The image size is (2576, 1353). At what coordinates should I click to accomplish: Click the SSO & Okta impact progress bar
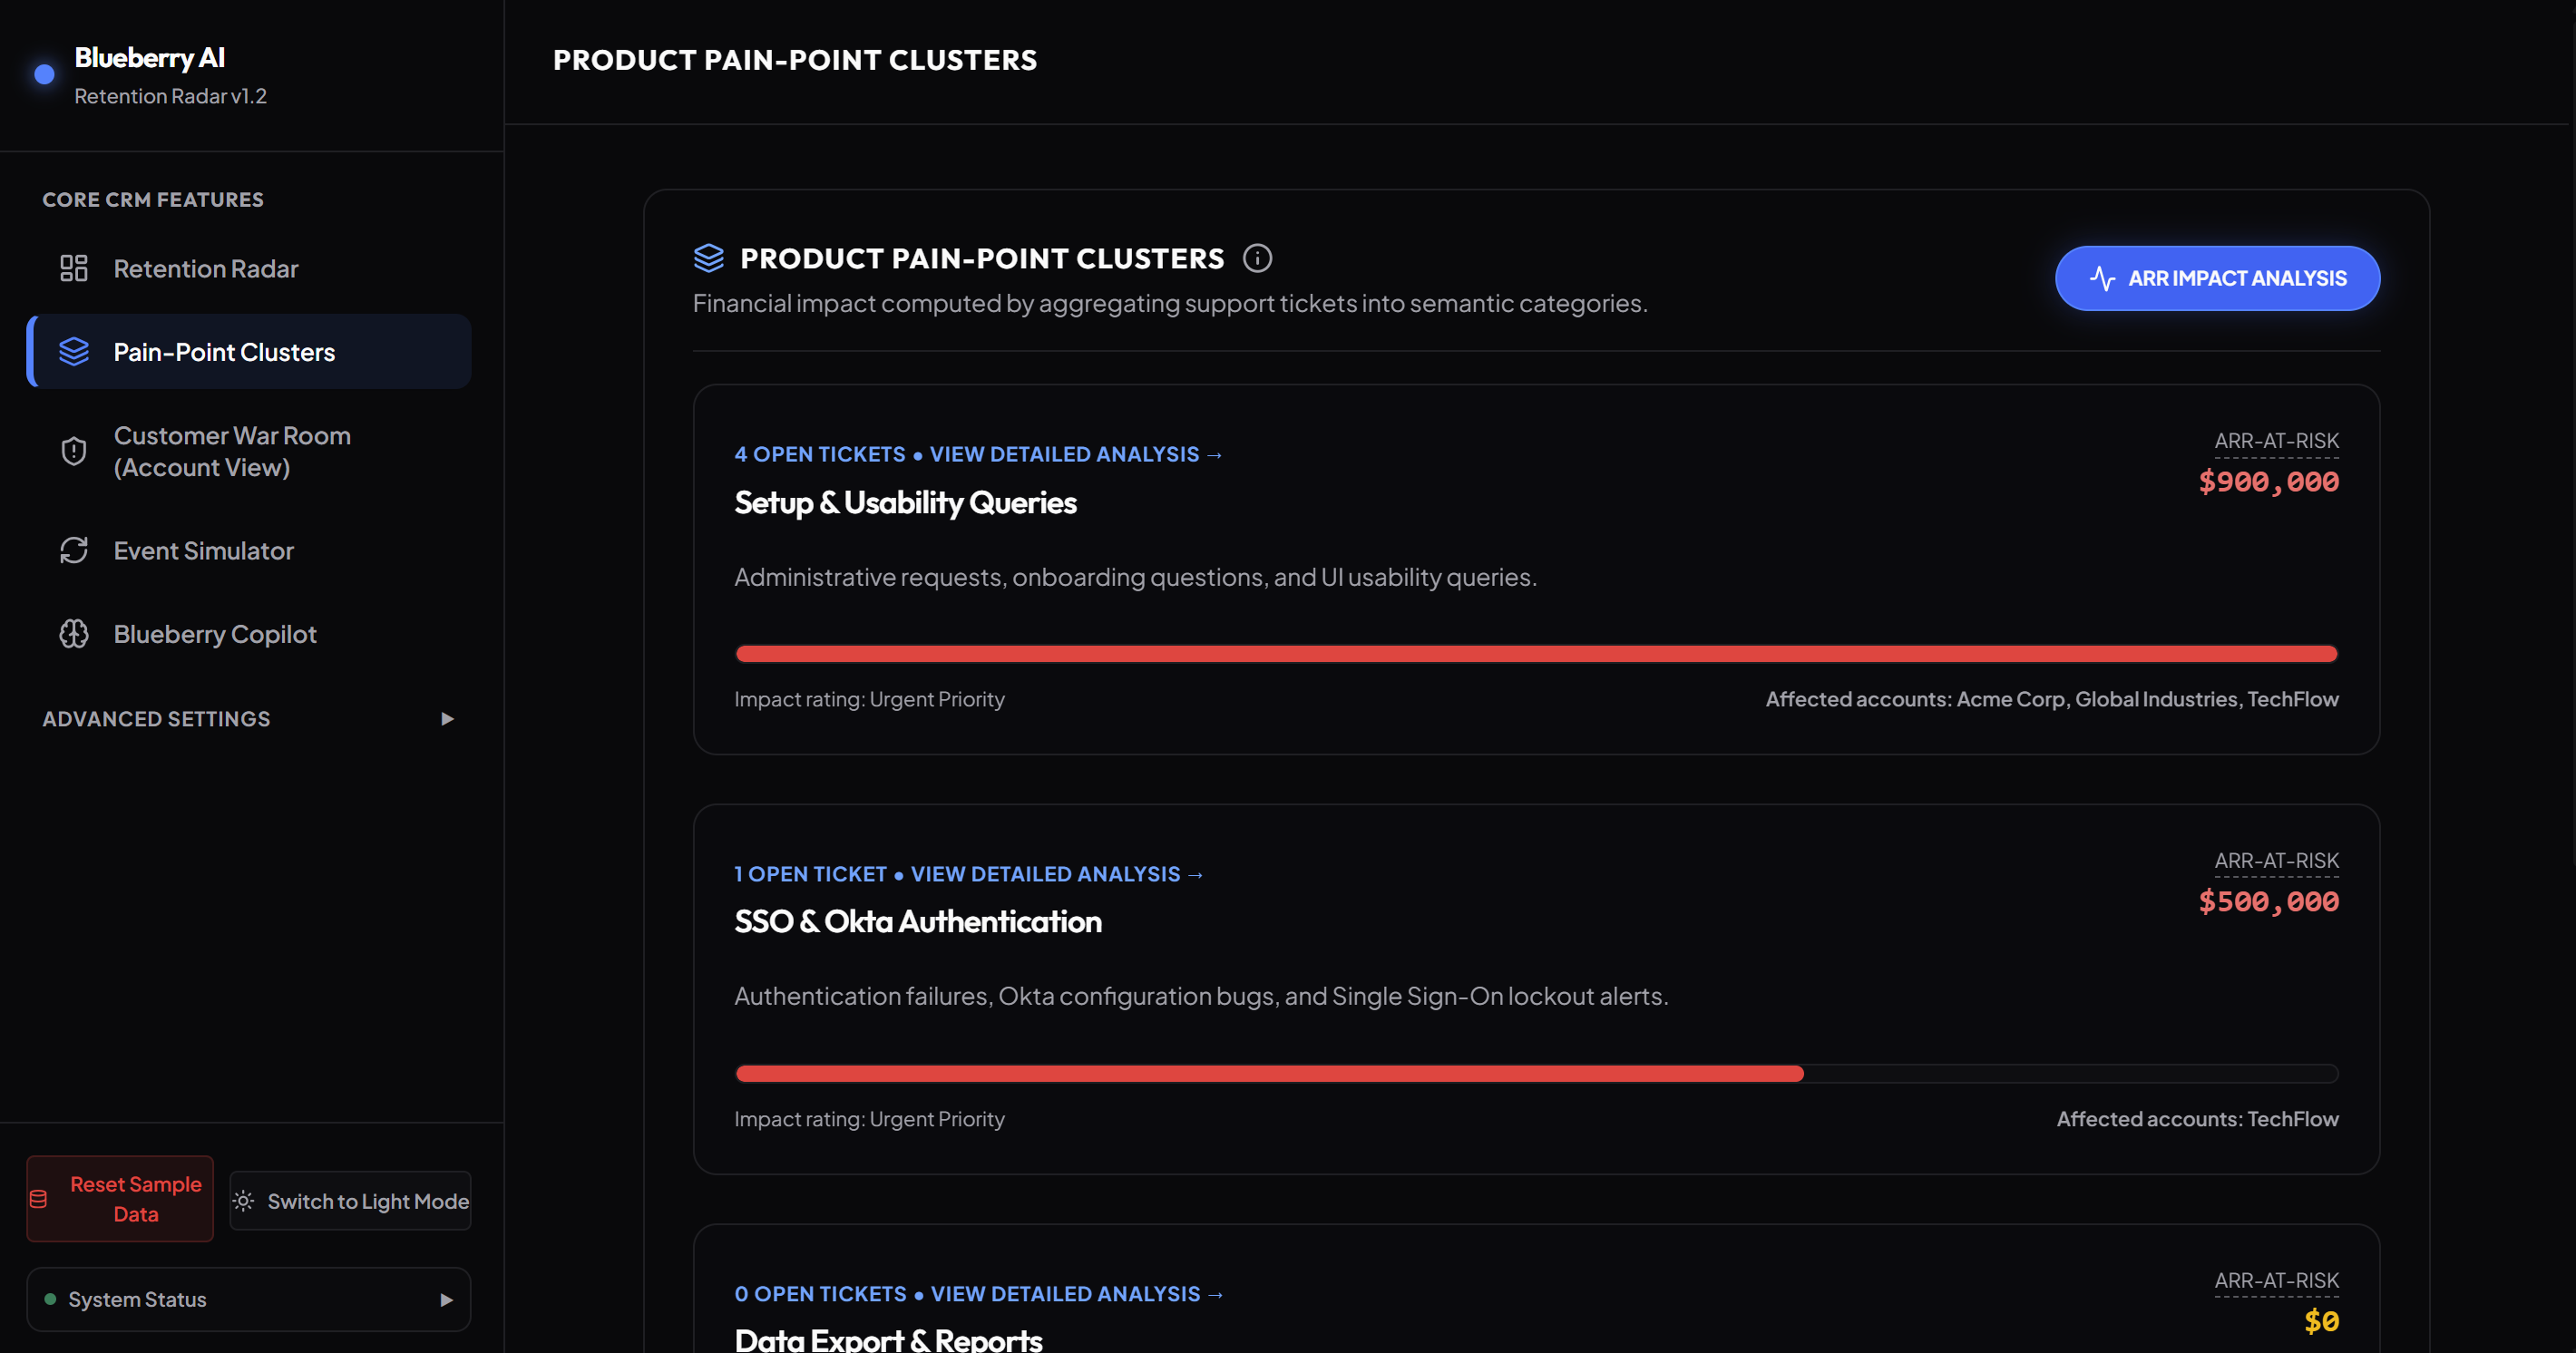[x=1536, y=1074]
